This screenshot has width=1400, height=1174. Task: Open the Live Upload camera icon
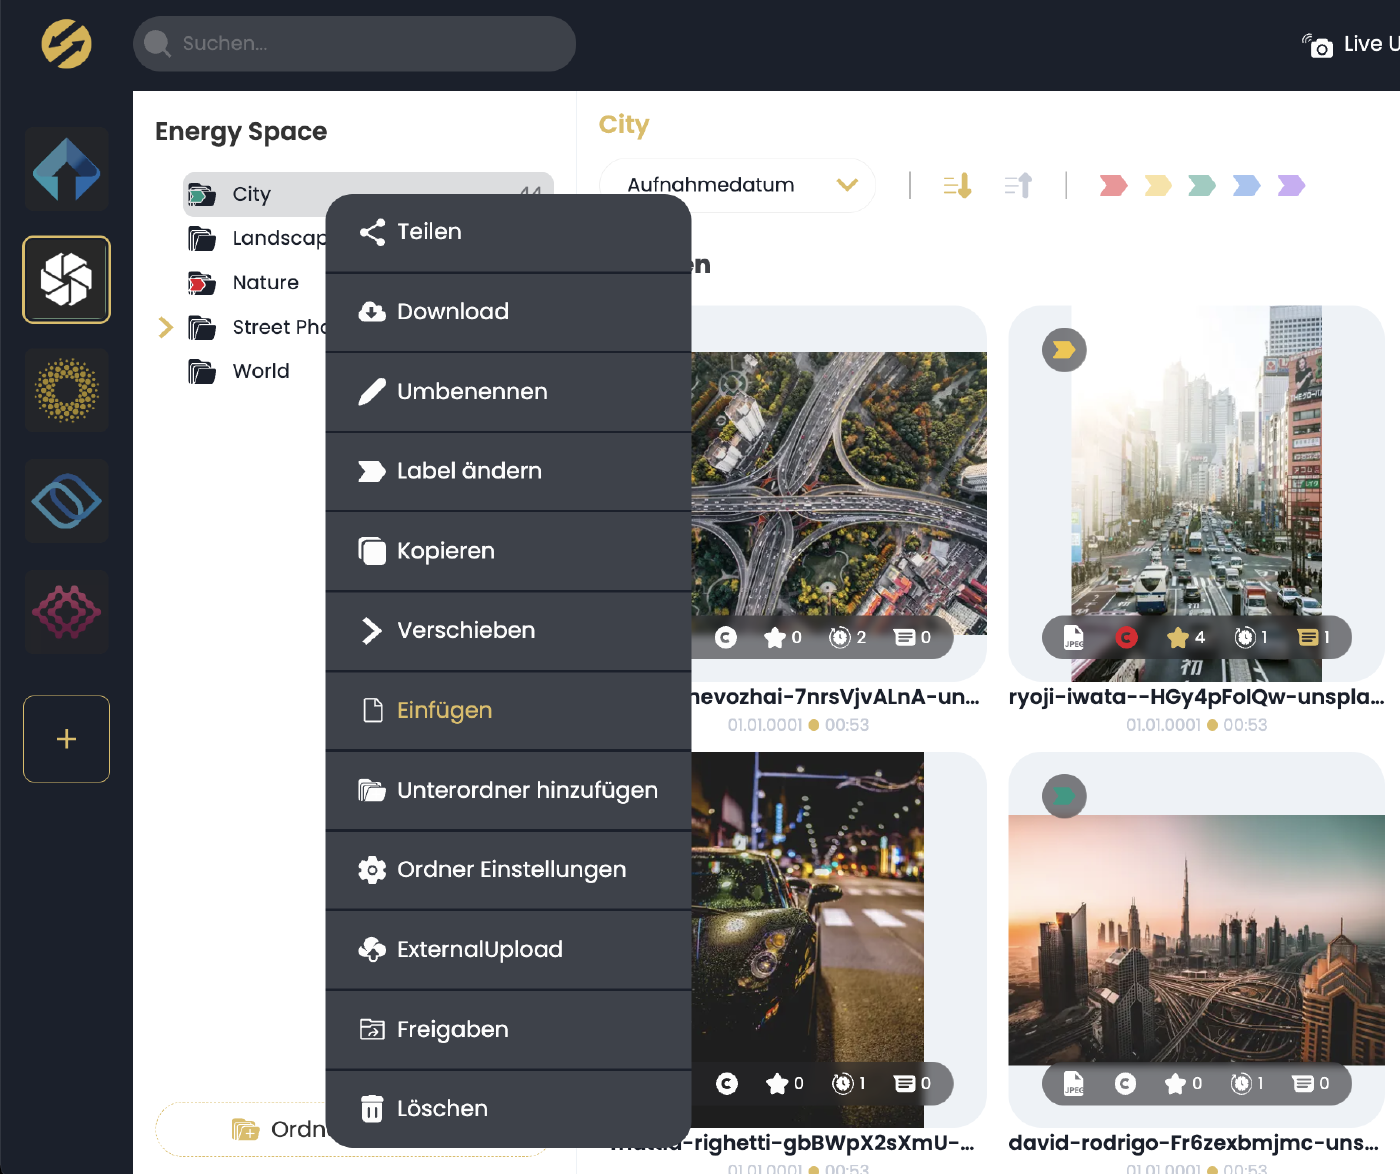click(1318, 45)
